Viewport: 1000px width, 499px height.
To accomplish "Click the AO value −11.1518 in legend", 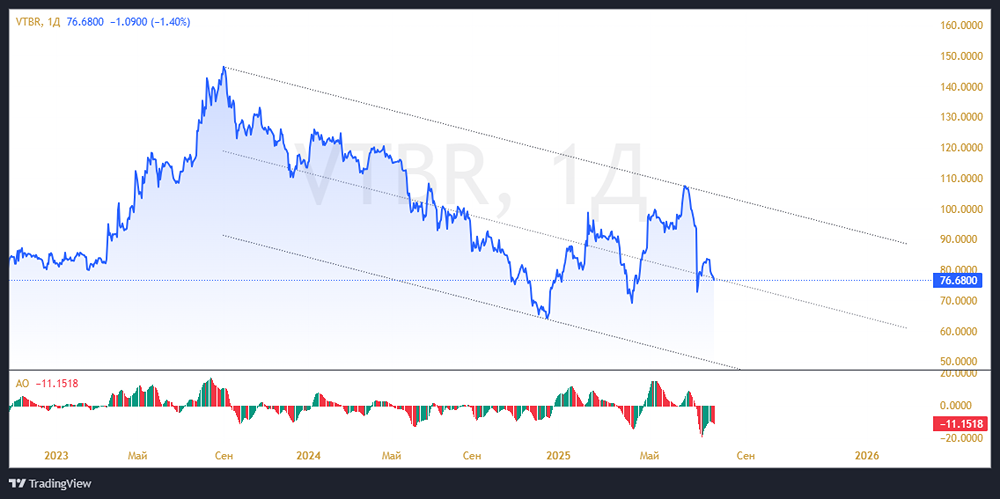I will tap(56, 384).
